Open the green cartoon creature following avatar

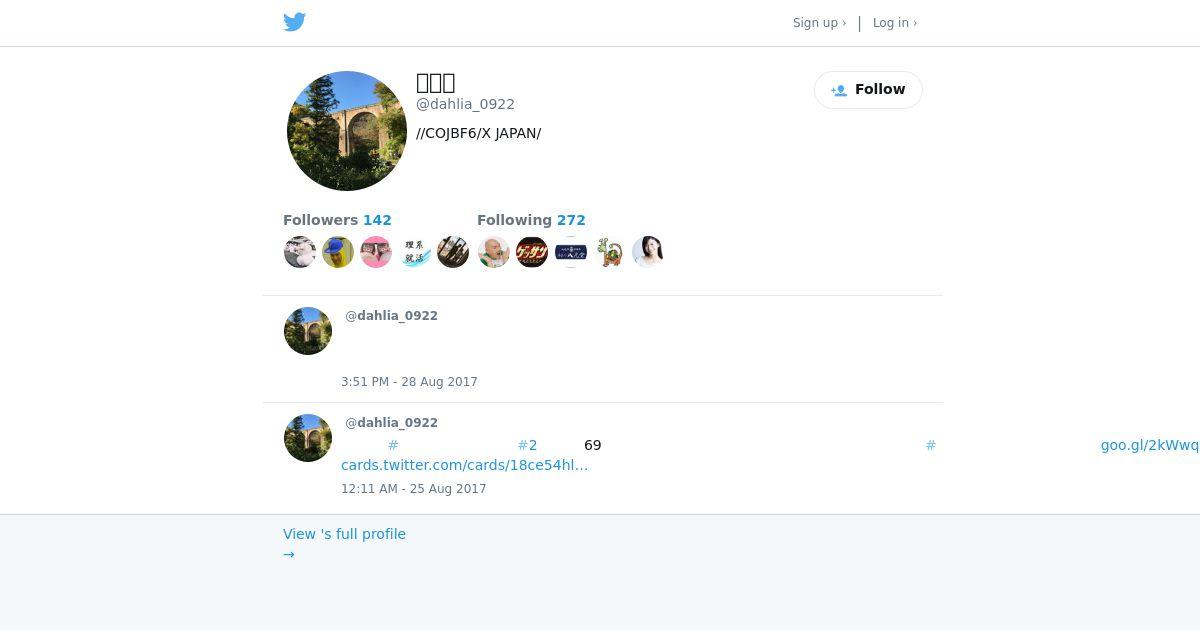609,252
